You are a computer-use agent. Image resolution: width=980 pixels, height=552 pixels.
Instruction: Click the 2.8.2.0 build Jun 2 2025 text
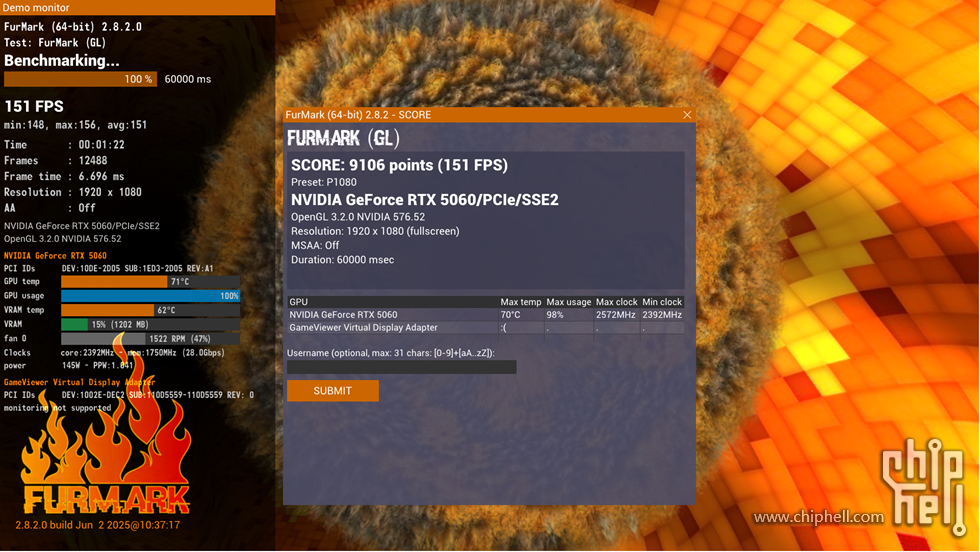[x=98, y=525]
